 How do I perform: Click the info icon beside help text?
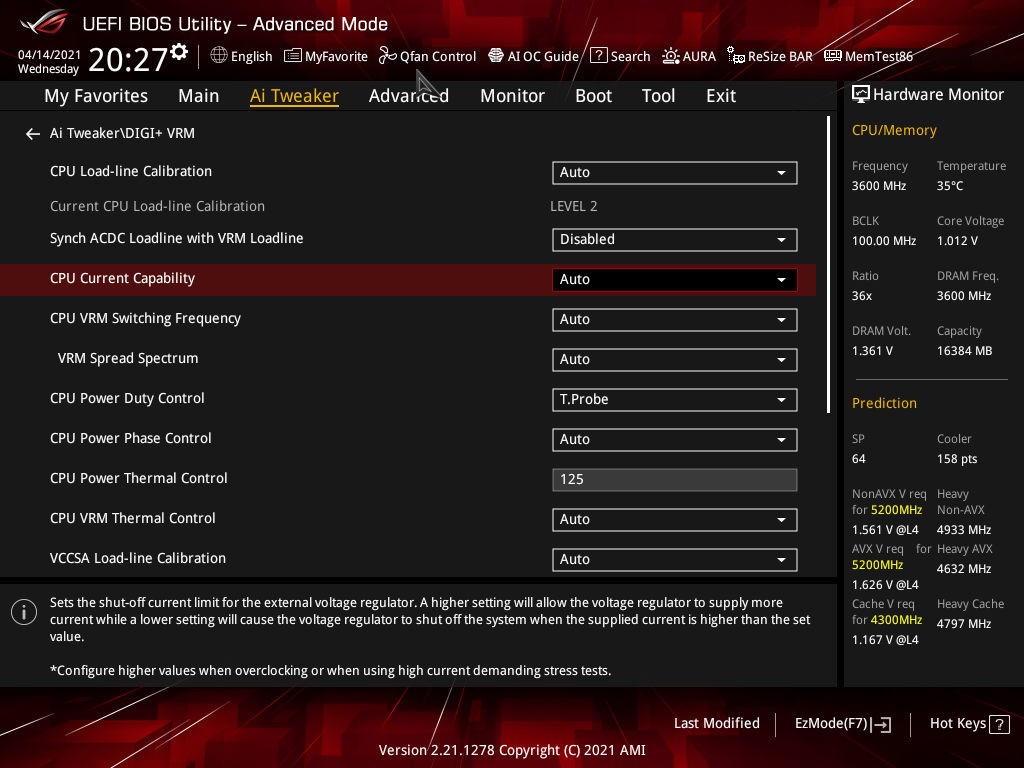click(x=24, y=612)
